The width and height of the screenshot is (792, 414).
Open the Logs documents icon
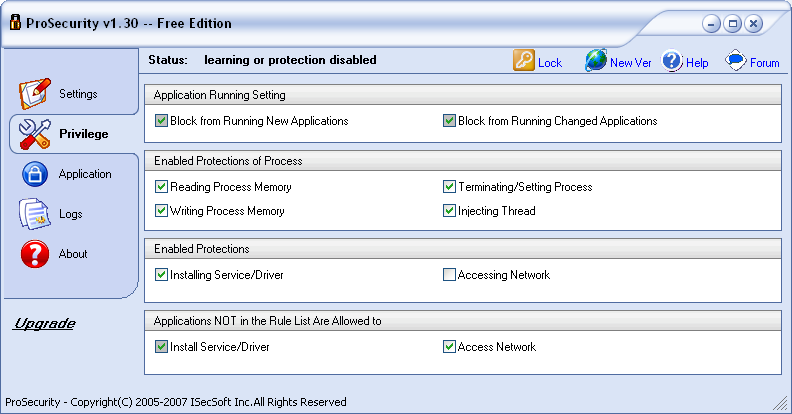pos(35,214)
